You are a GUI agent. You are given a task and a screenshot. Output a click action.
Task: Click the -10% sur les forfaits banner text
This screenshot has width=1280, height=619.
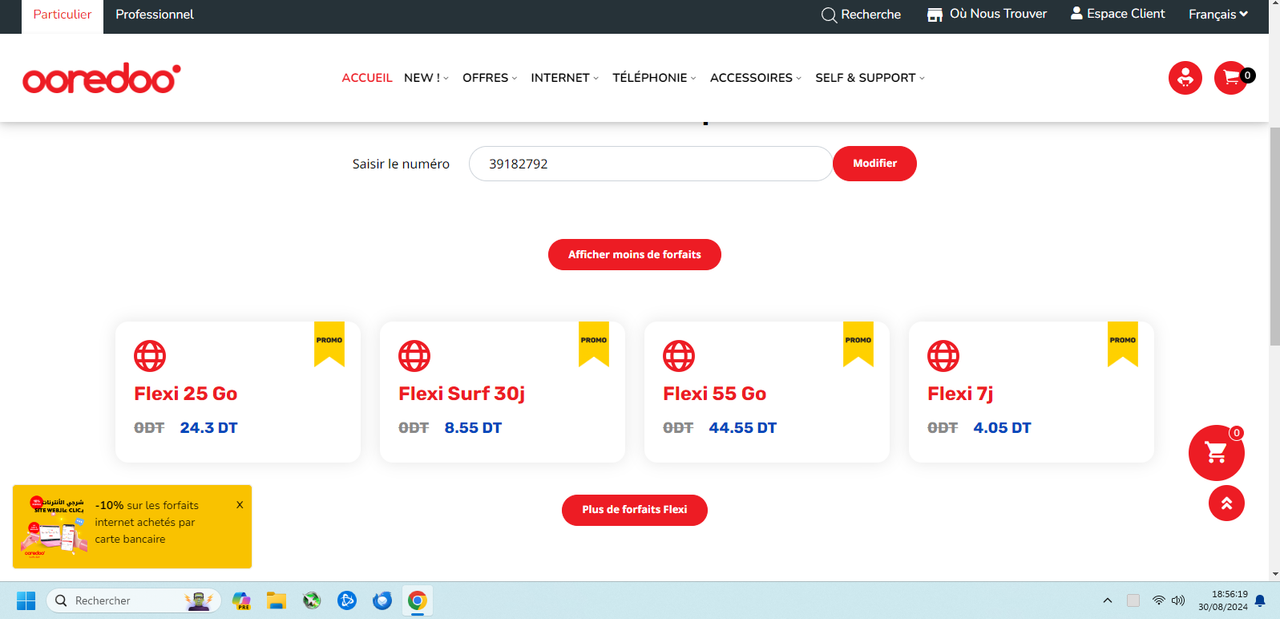pos(147,522)
